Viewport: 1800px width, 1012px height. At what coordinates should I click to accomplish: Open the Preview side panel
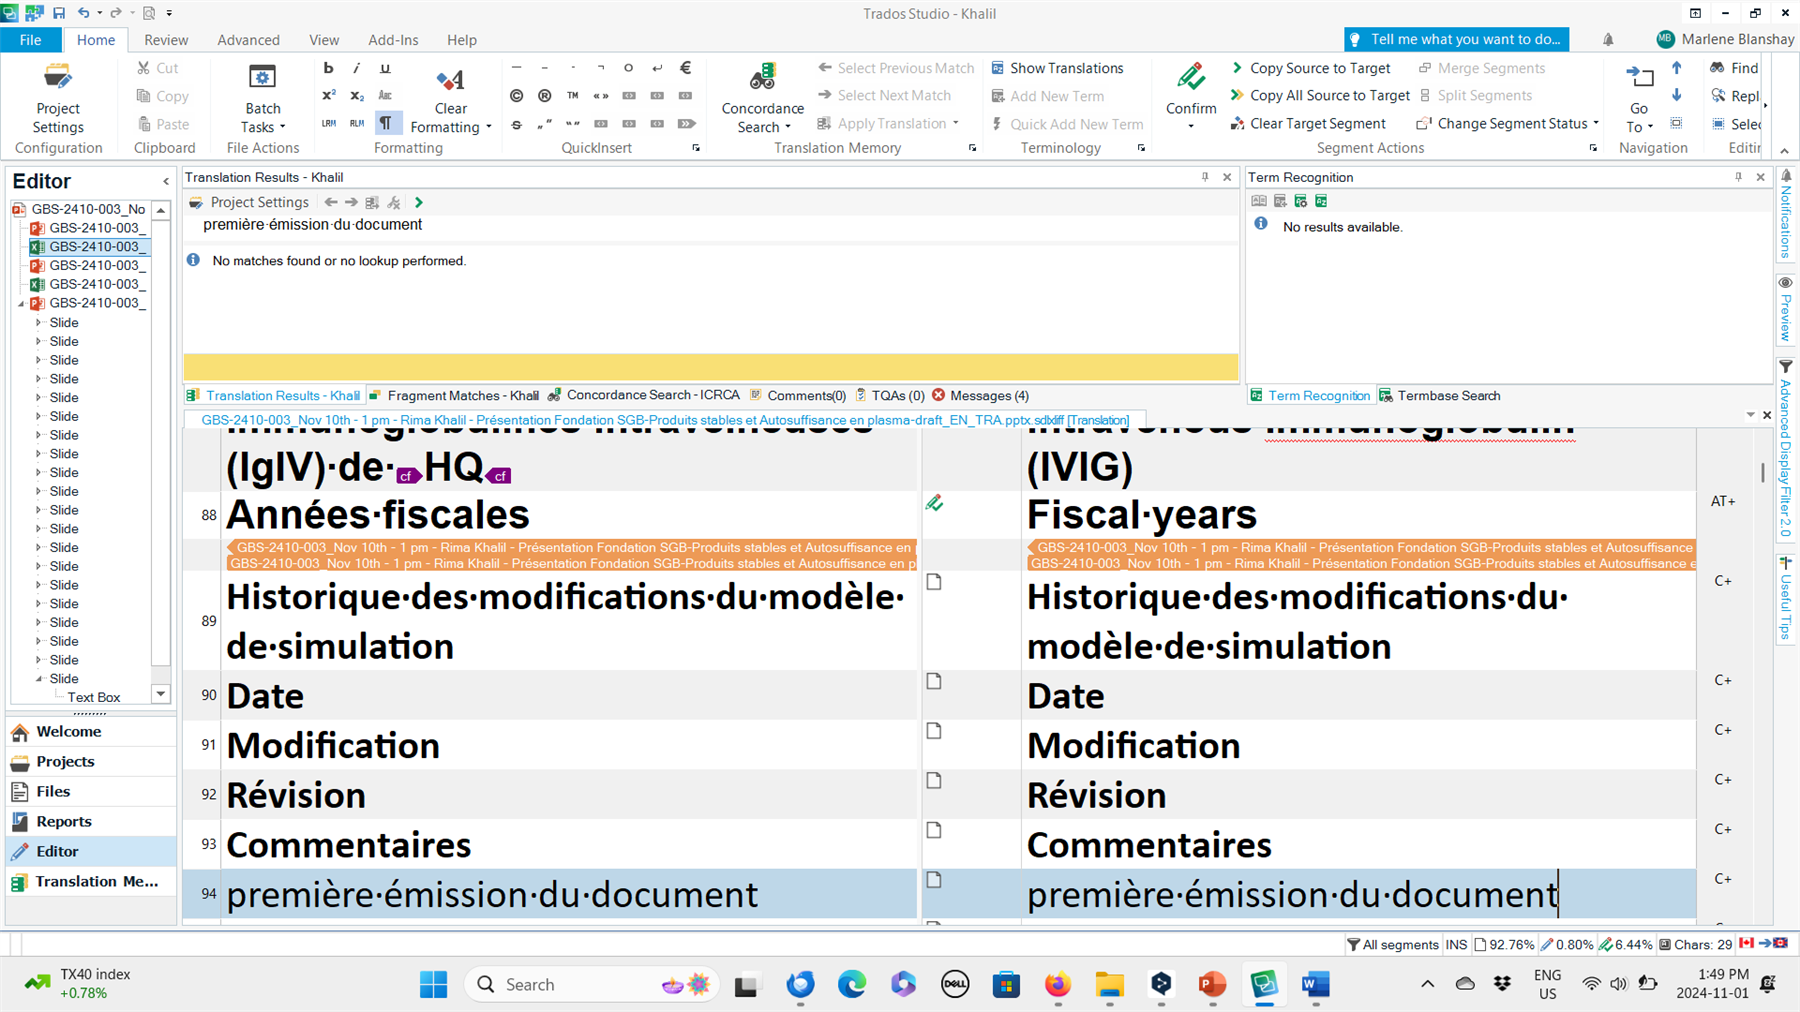(x=1786, y=309)
